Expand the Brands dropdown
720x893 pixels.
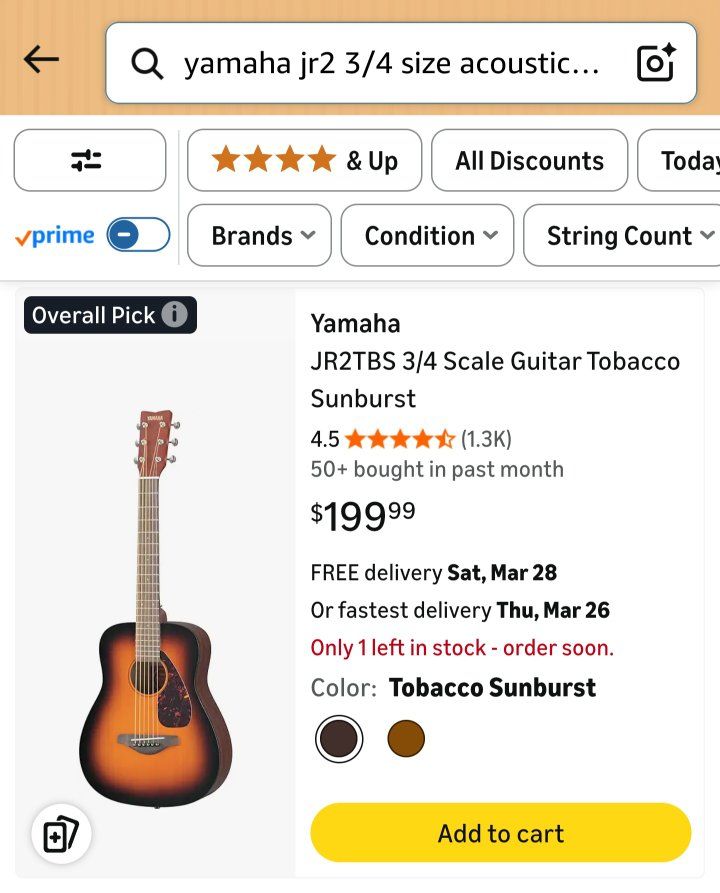click(259, 236)
